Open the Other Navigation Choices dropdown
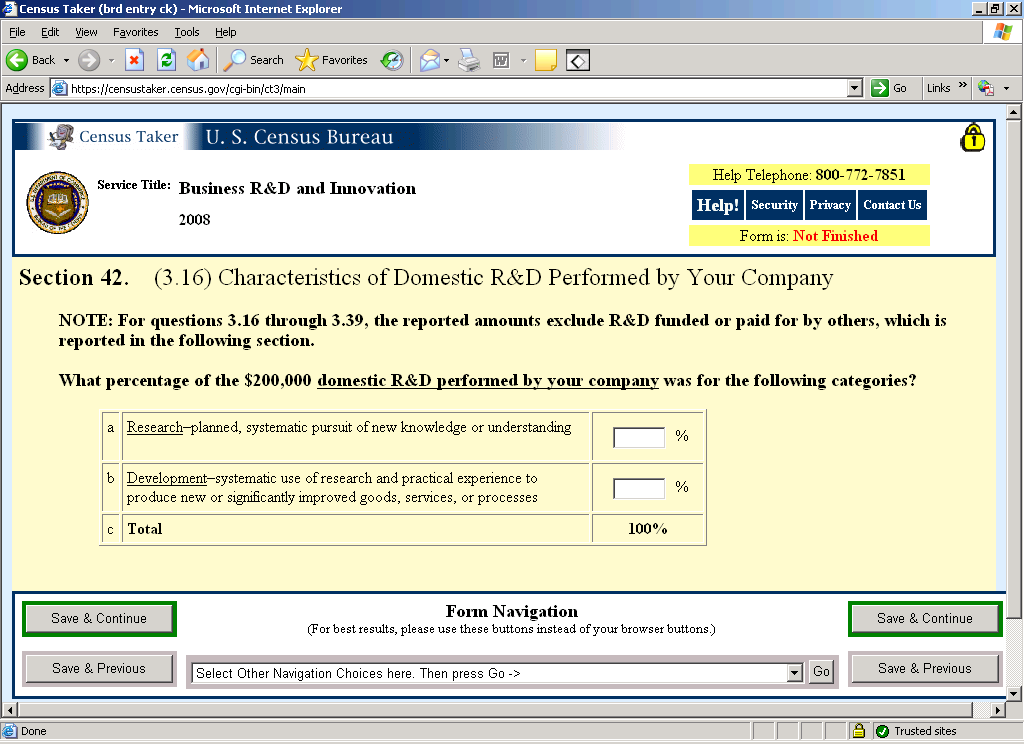The height and width of the screenshot is (744, 1024). click(795, 673)
